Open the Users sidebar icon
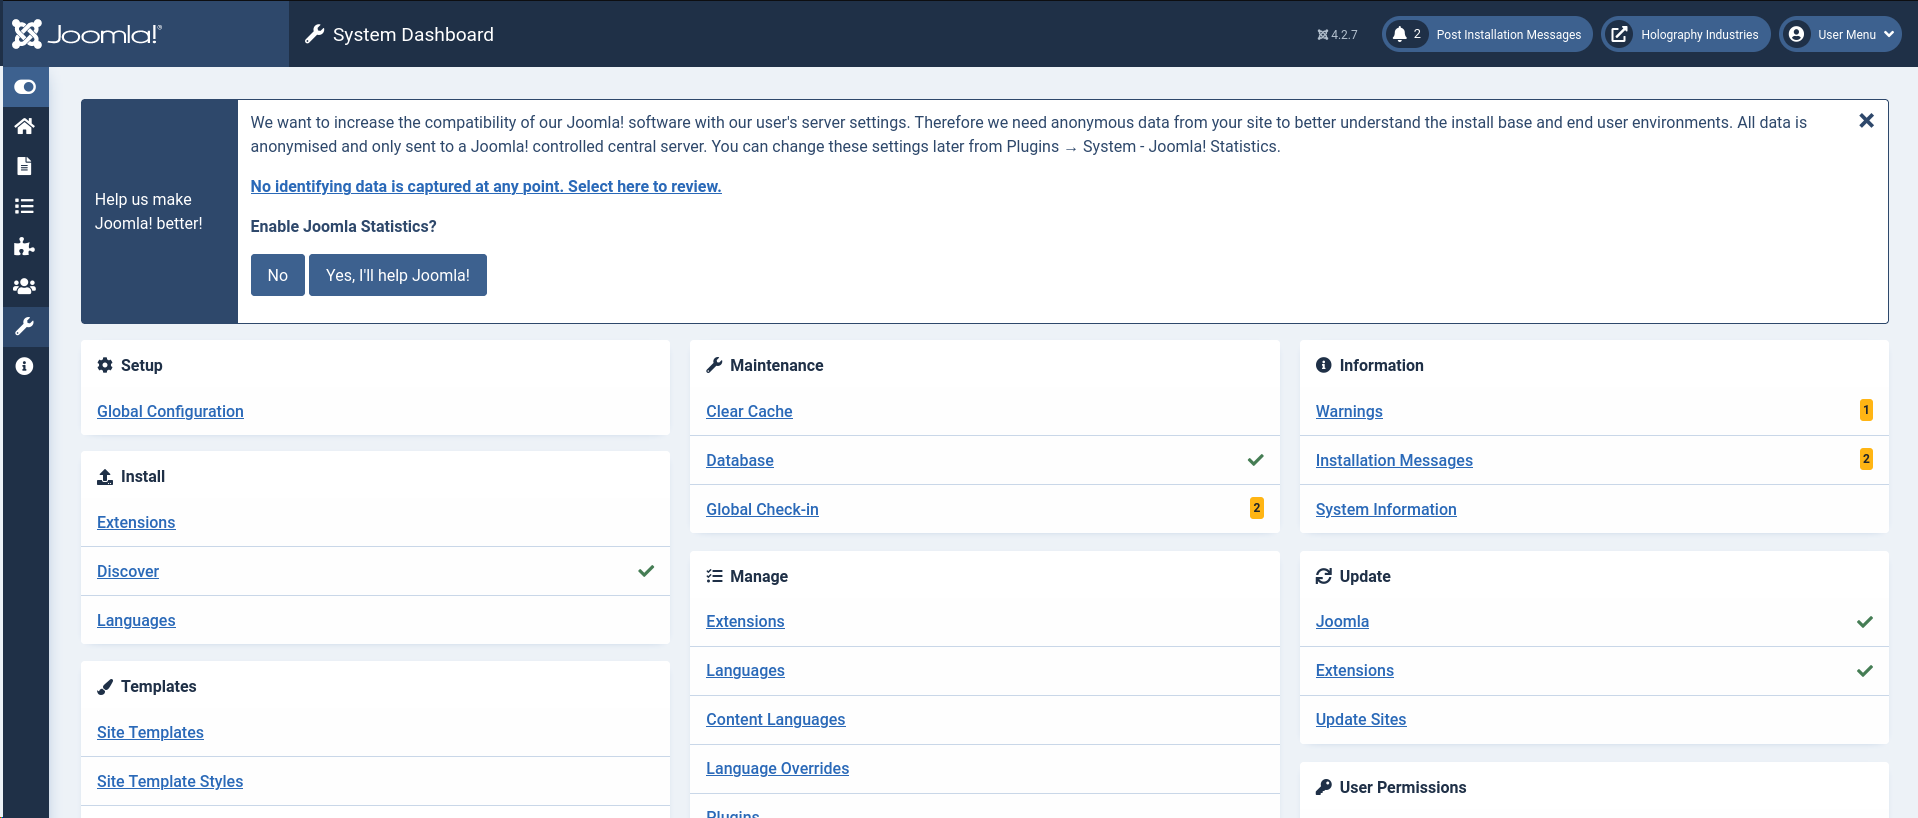The width and height of the screenshot is (1918, 818). pyautogui.click(x=25, y=286)
